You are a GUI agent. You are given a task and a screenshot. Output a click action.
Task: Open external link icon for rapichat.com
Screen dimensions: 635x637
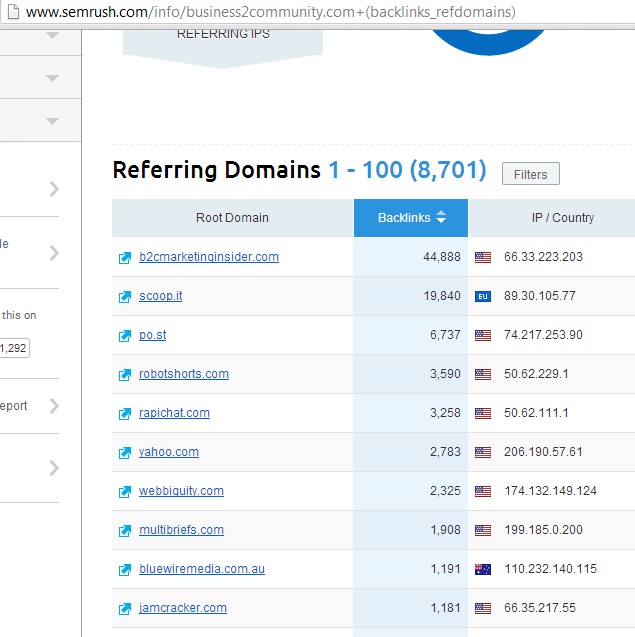click(x=125, y=414)
